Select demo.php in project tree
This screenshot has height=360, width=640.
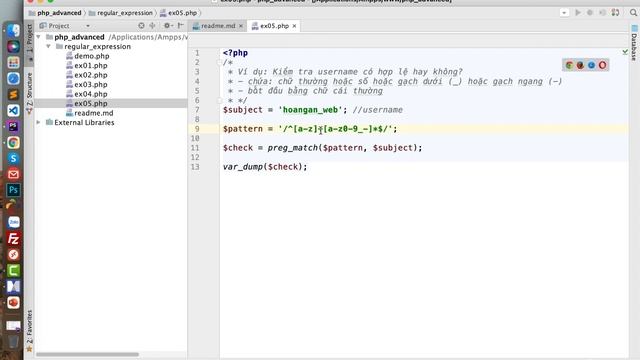(91, 56)
